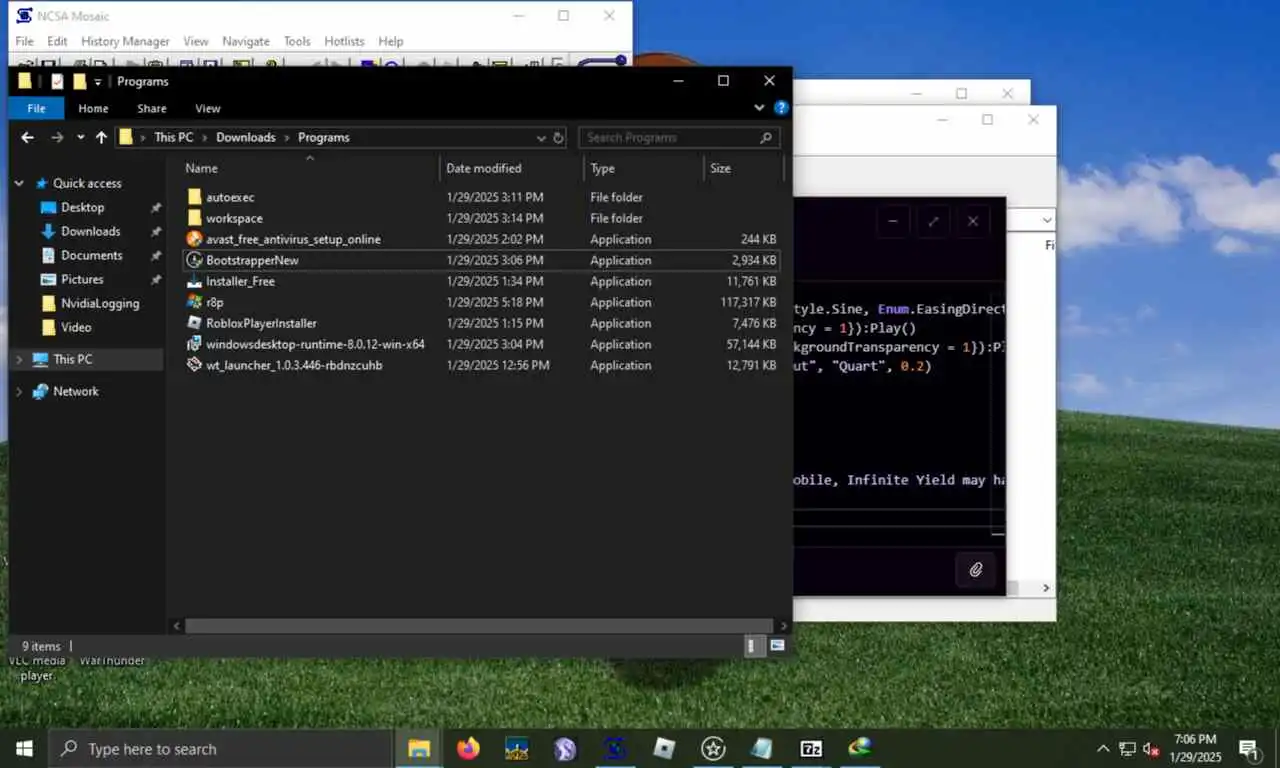Open NvidiaLogging in Quick access
The height and width of the screenshot is (768, 1280).
click(99, 303)
